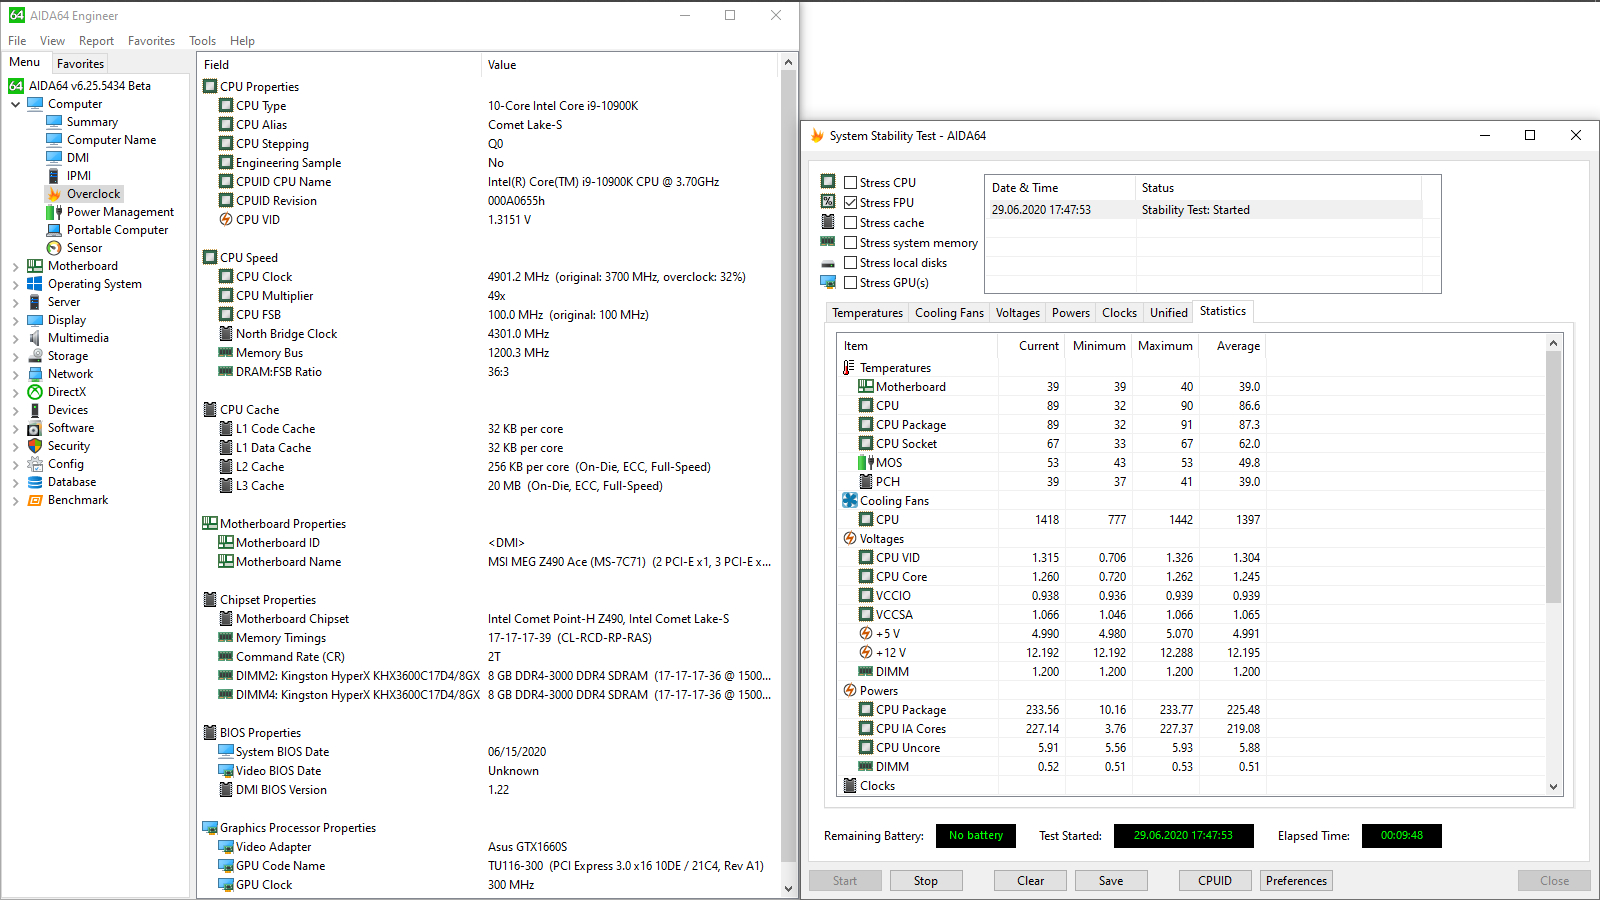
Task: Click the Multimedia speaker icon in the tree
Action: pyautogui.click(x=35, y=338)
